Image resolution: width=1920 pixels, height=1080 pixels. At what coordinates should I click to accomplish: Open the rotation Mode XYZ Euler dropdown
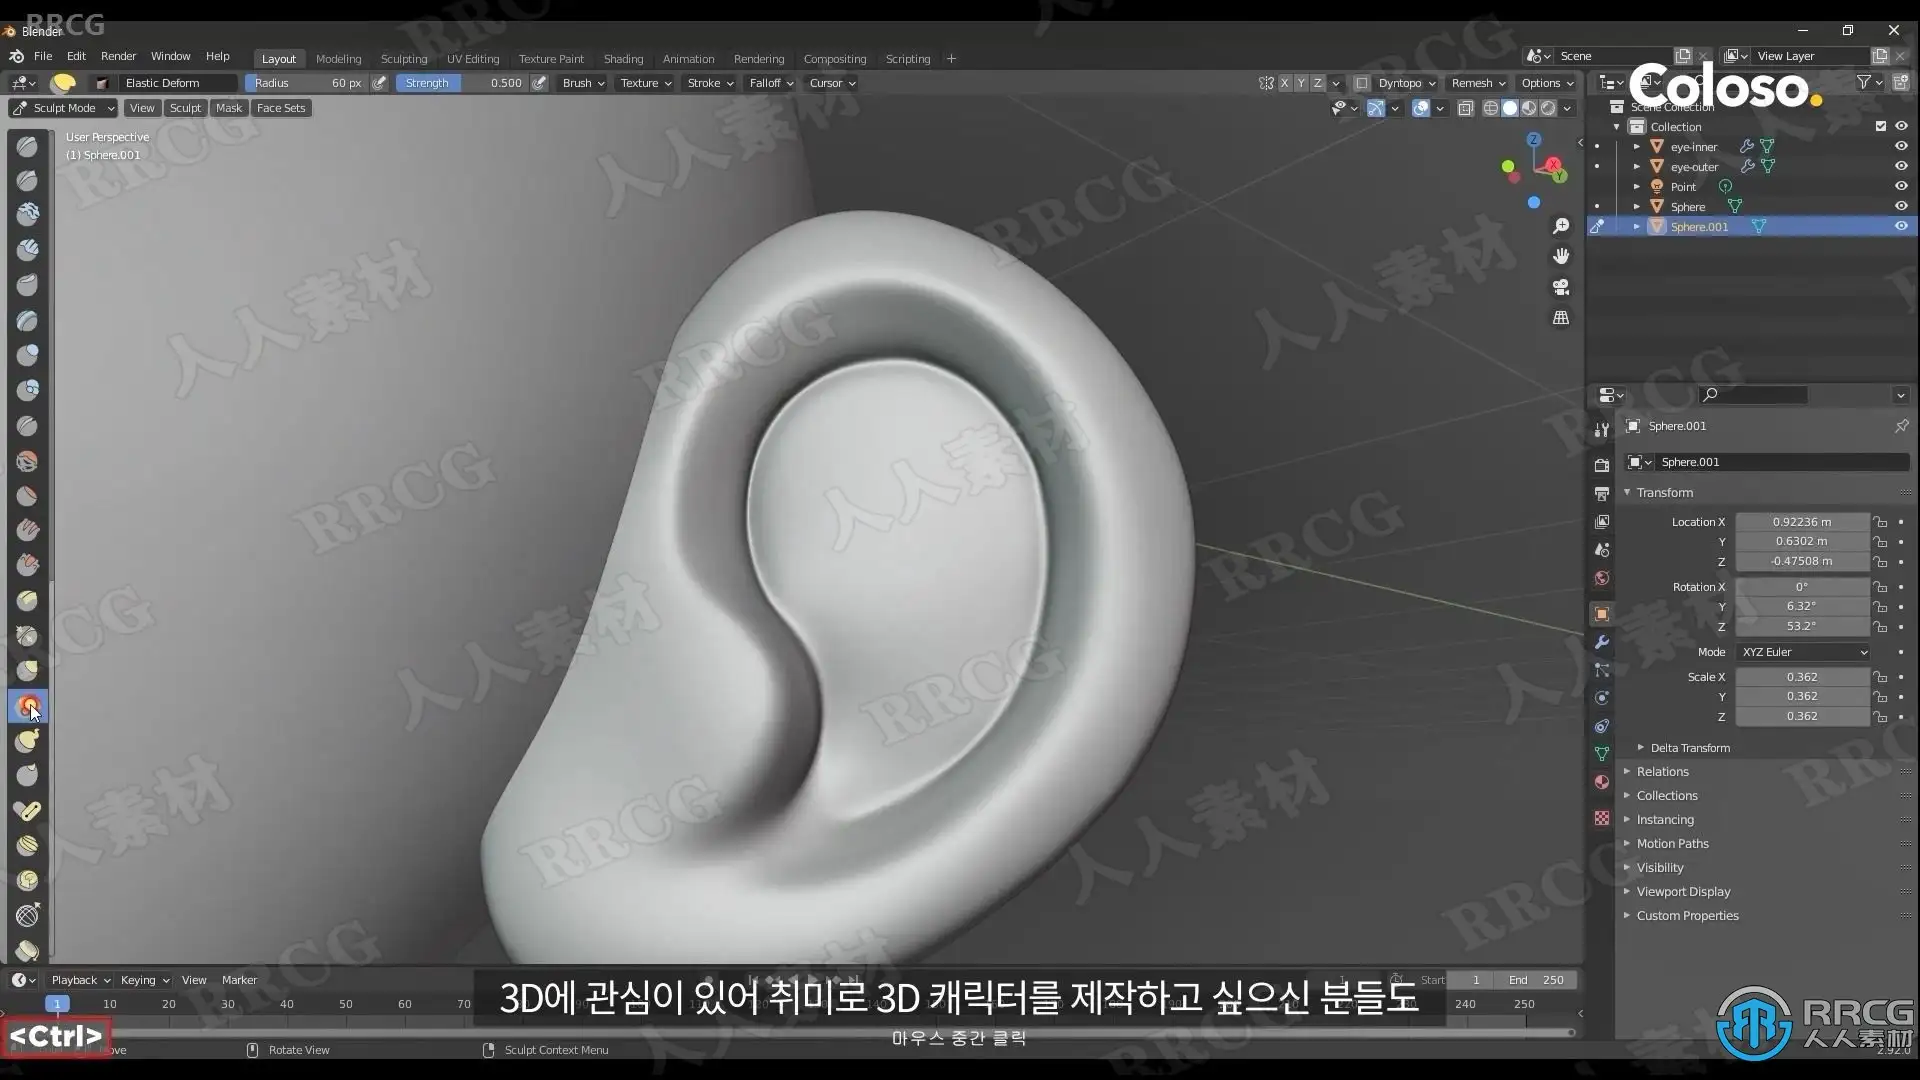point(1803,652)
